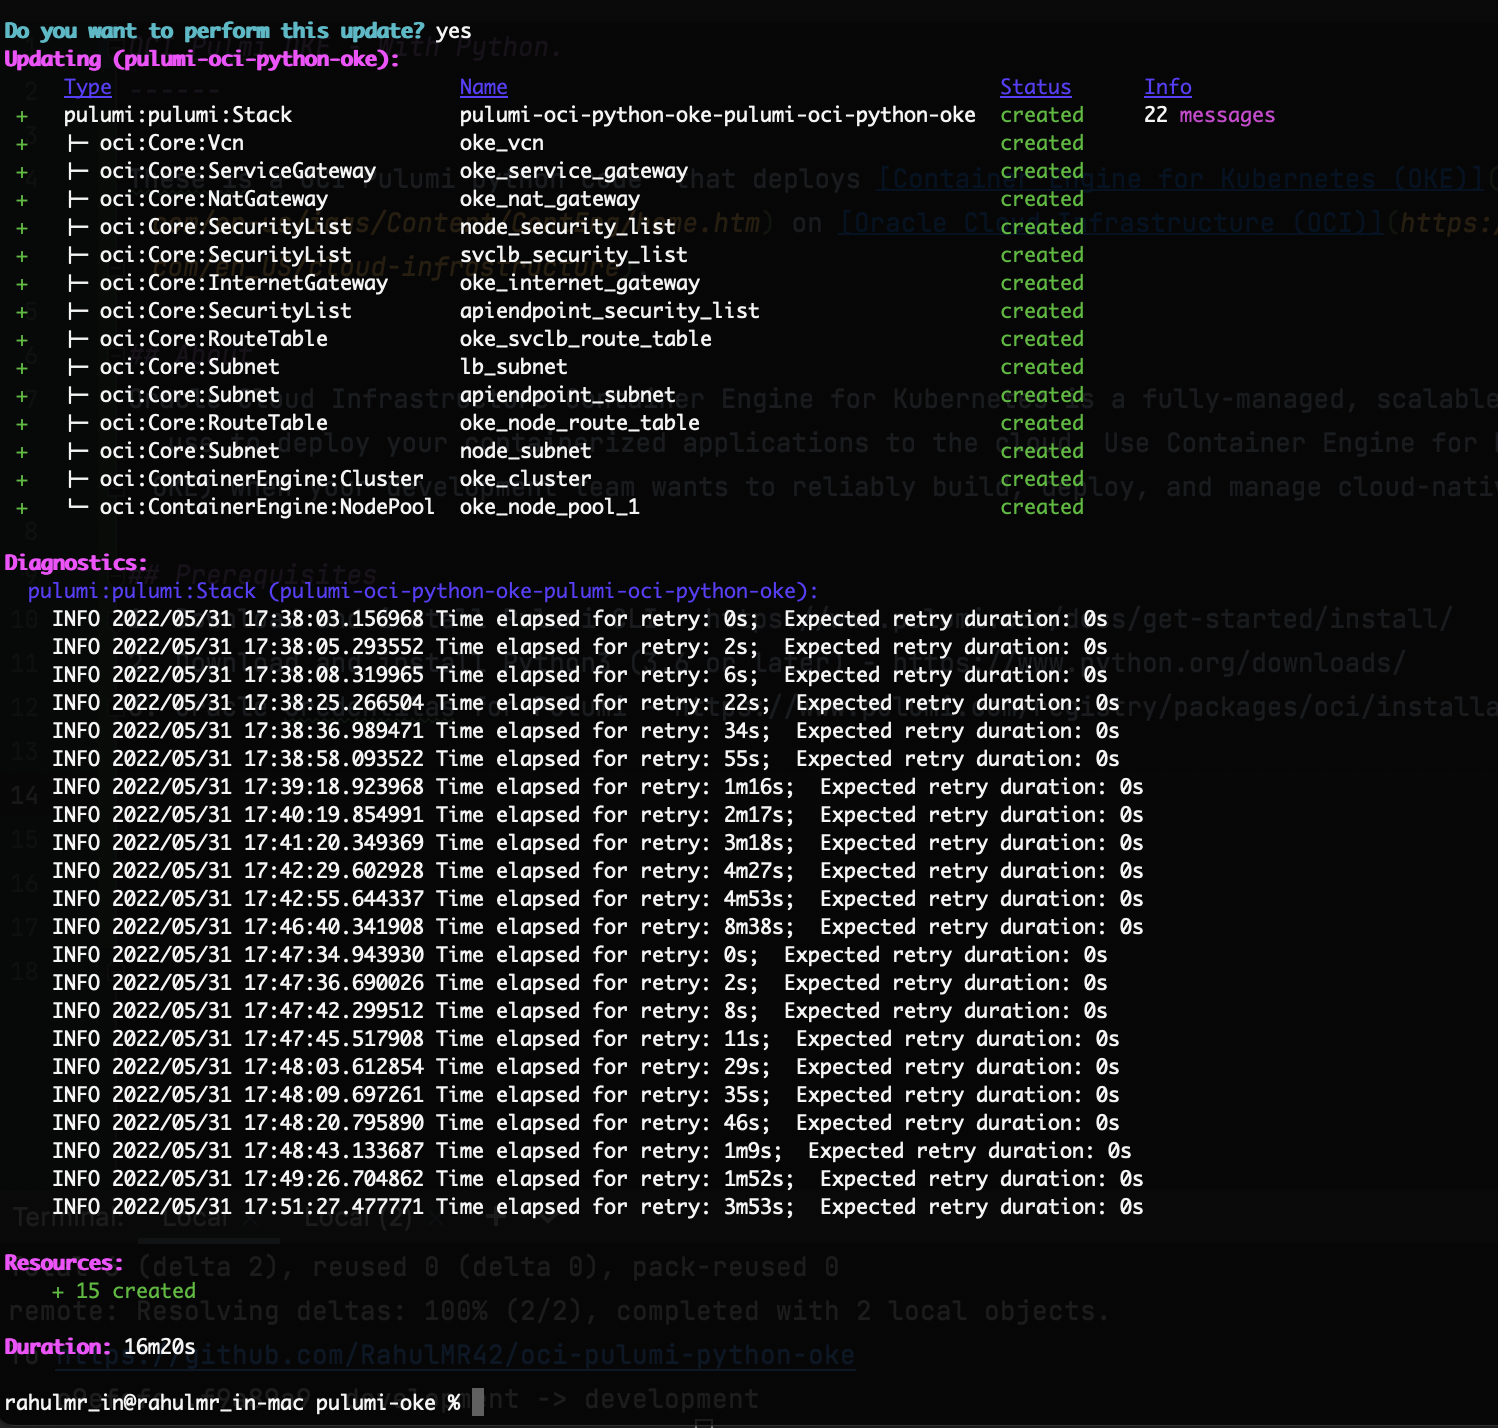1498x1428 pixels.
Task: Click the log line with retry 4m27s
Action: [x=598, y=871]
